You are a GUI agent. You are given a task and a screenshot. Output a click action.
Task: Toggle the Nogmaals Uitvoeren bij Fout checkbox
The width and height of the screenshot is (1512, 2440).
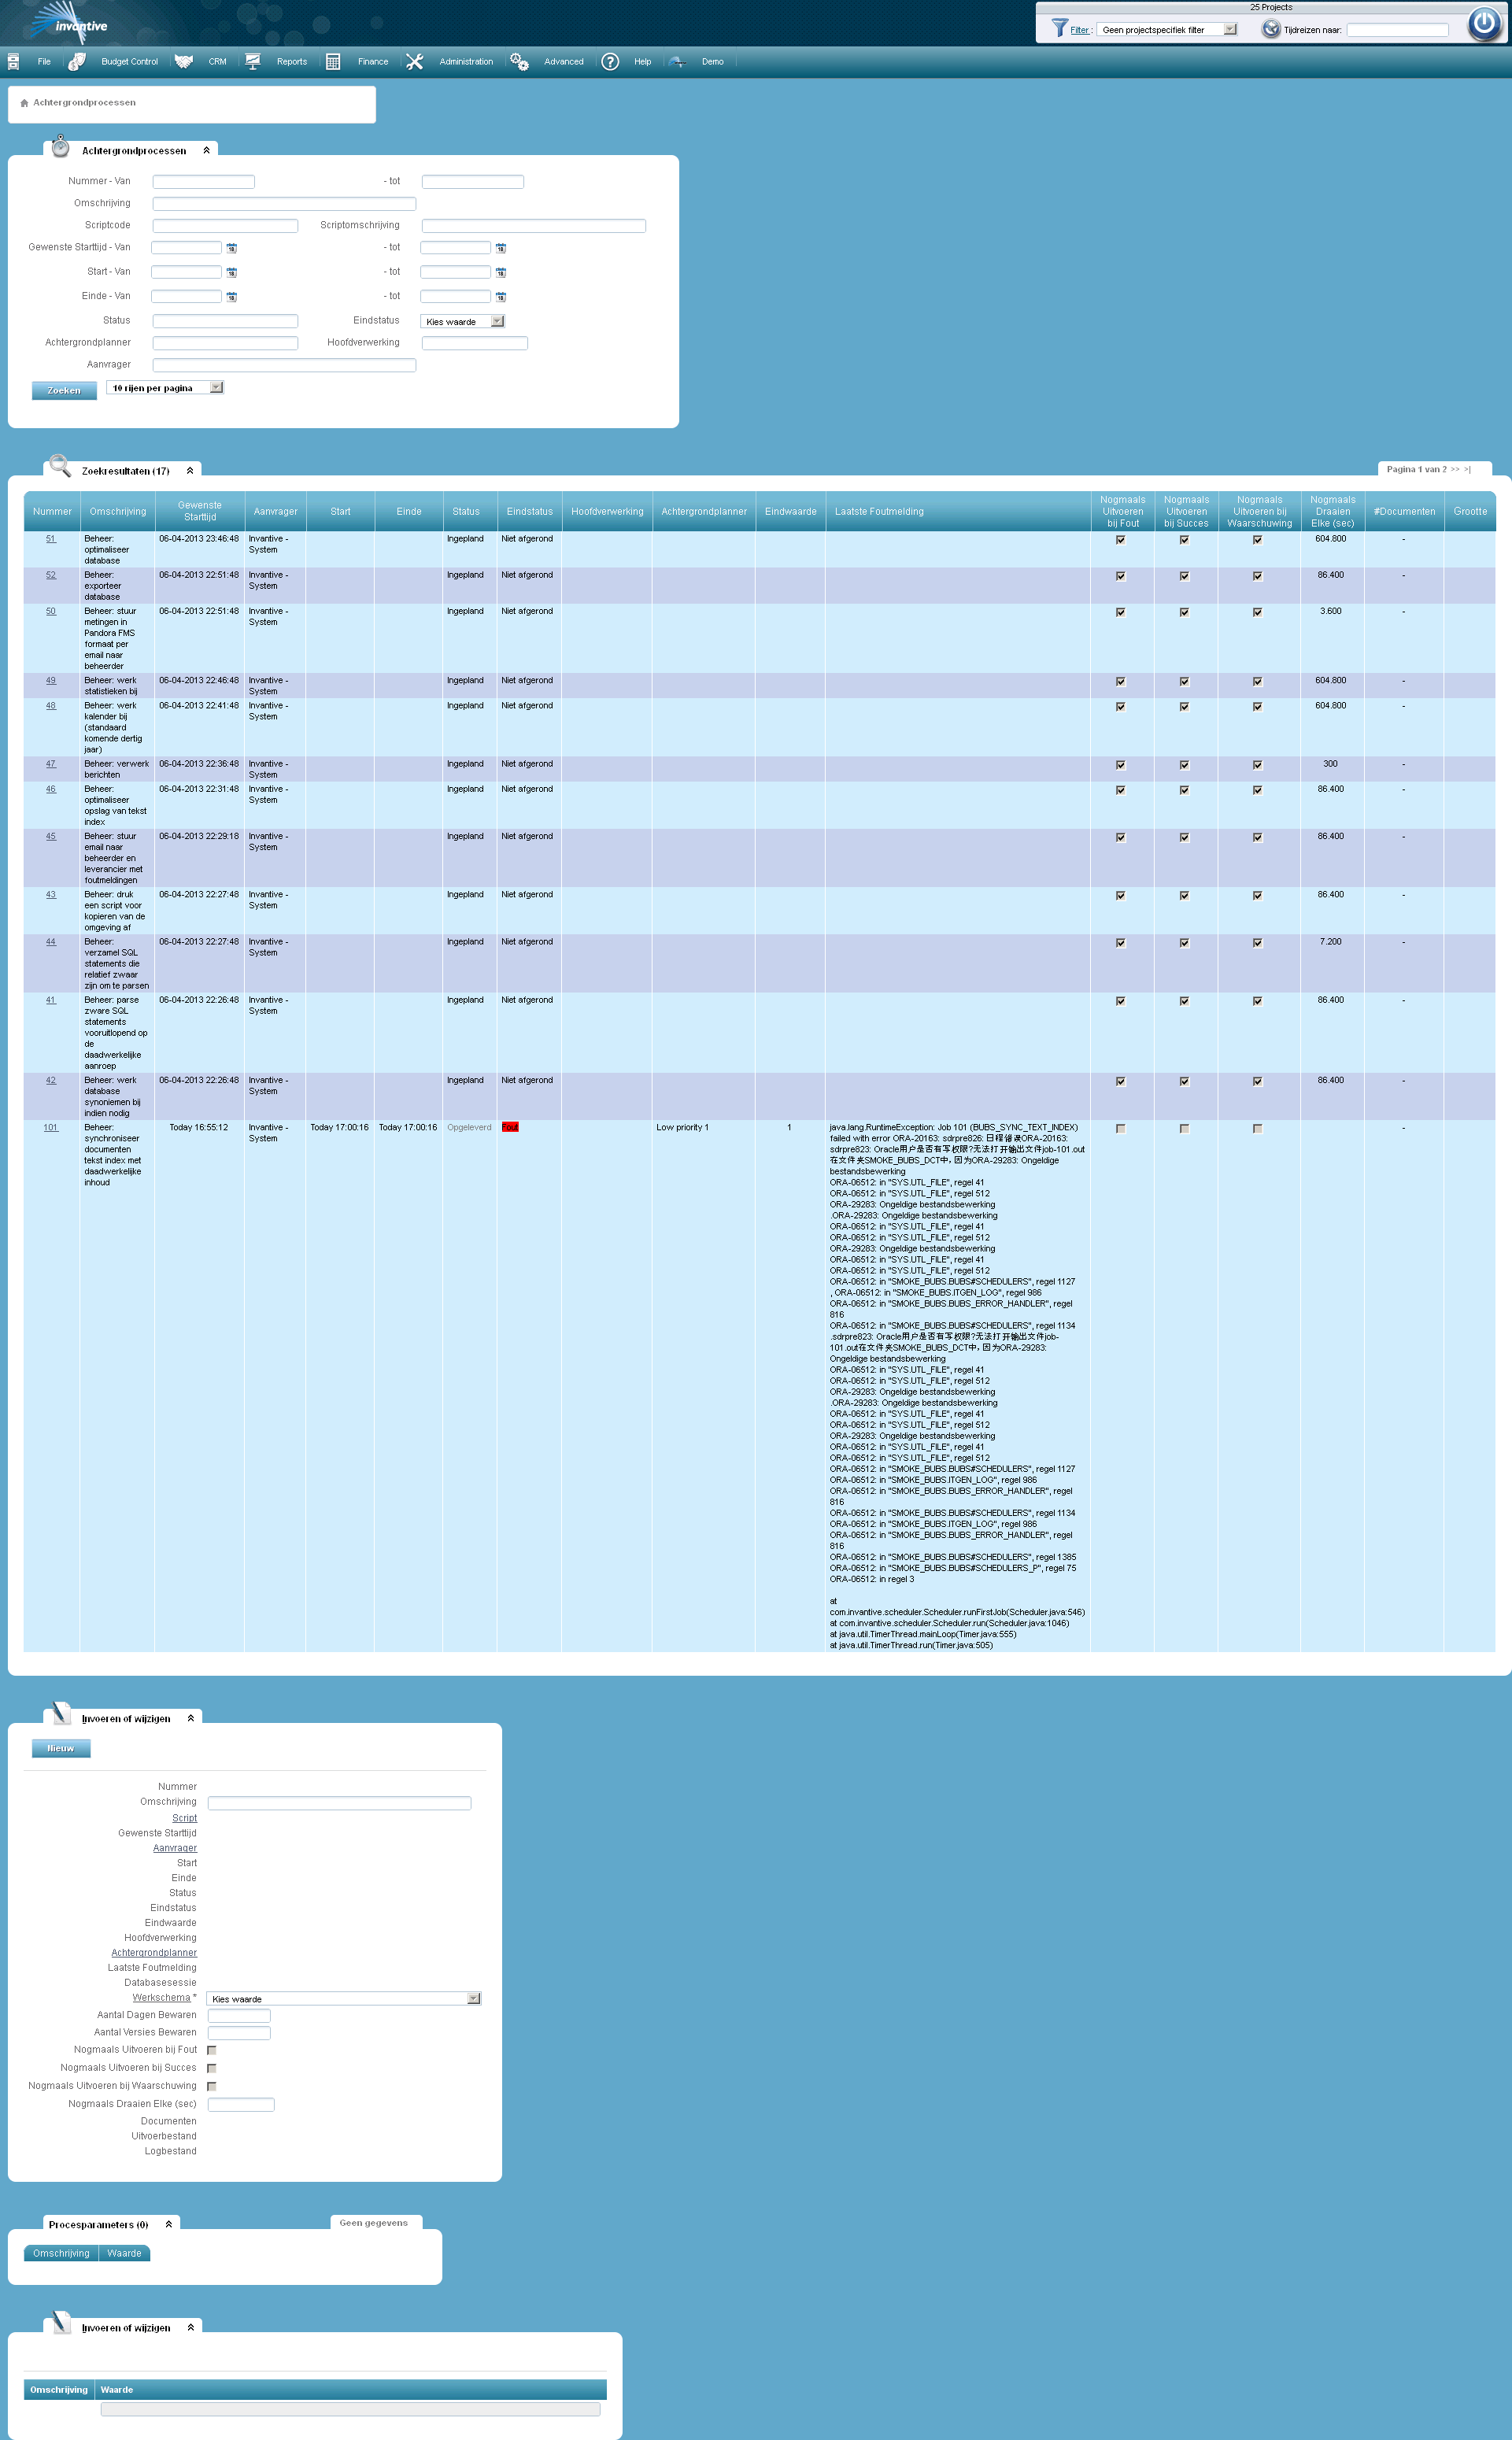pyautogui.click(x=214, y=2048)
